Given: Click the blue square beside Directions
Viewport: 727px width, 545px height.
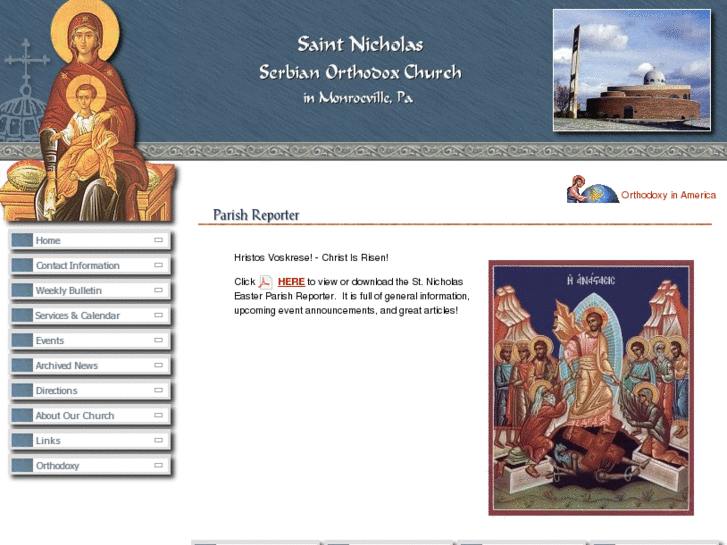Looking at the screenshot, I should pos(22,391).
